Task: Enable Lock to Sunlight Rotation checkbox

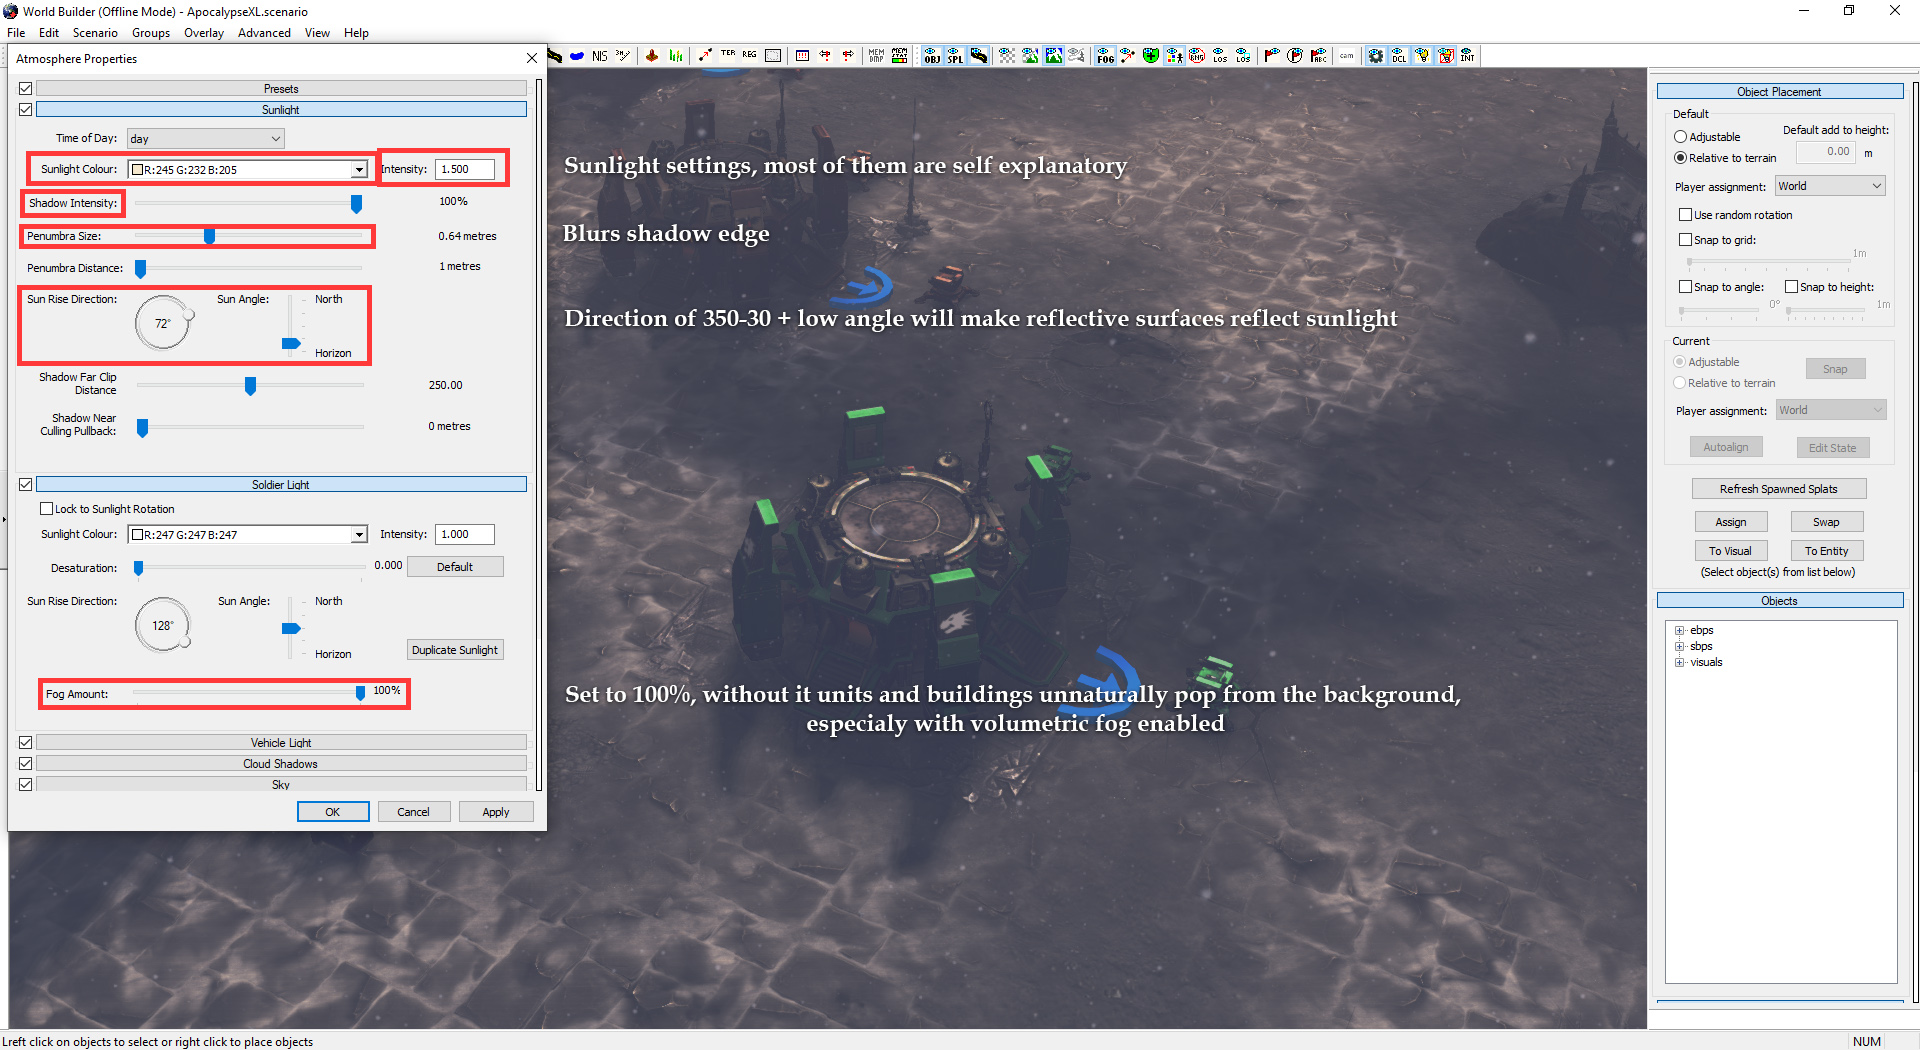Action: (x=47, y=509)
